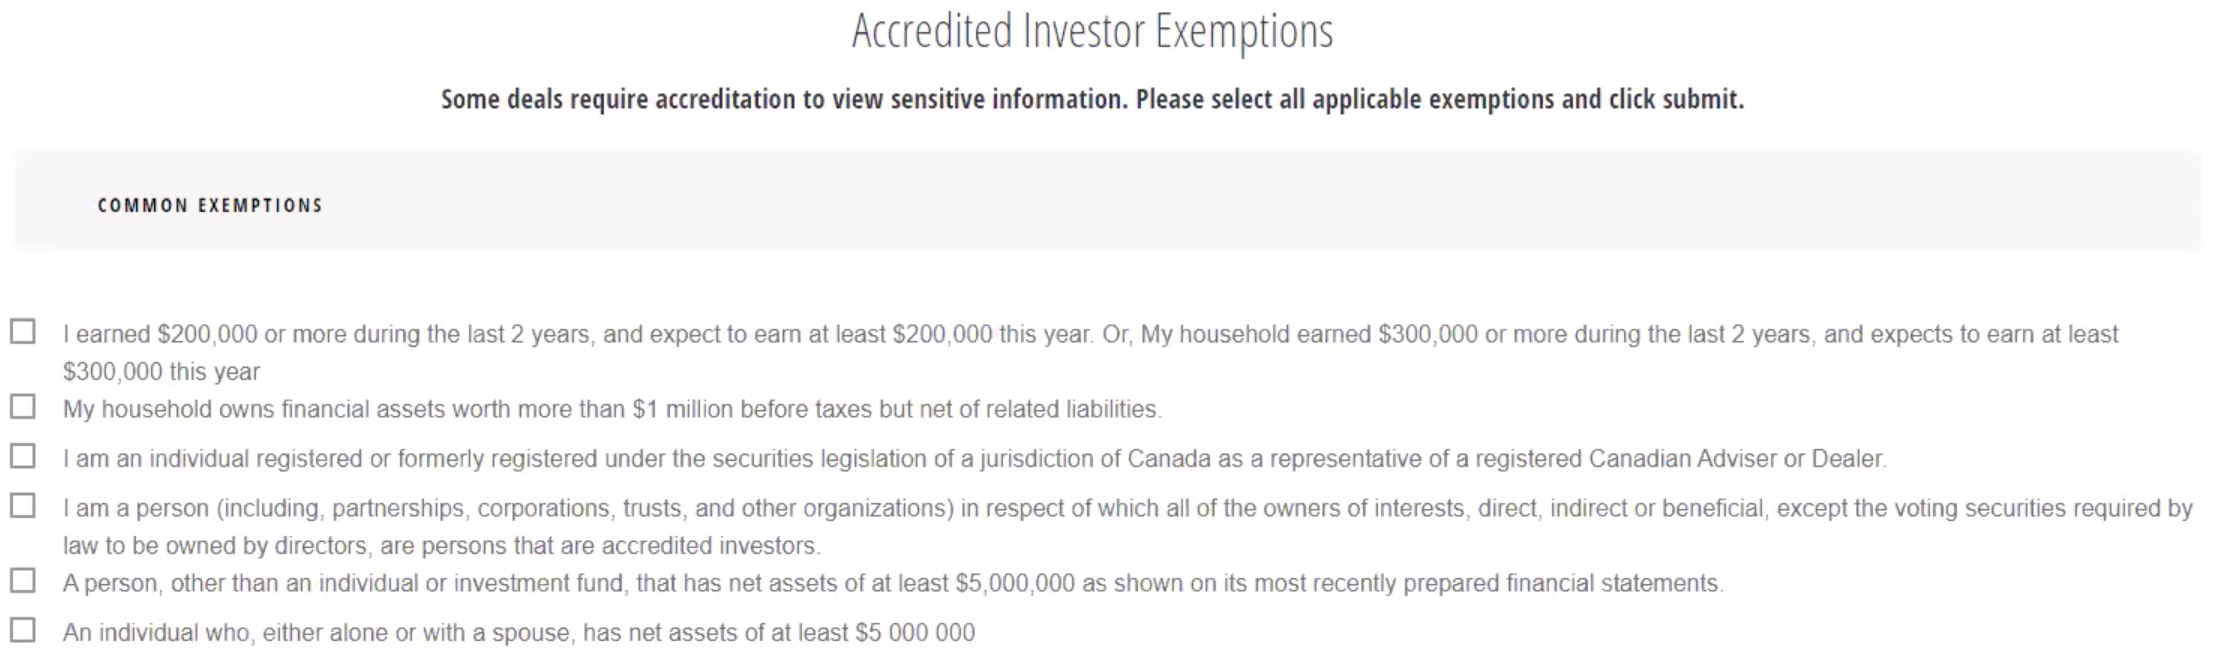The width and height of the screenshot is (2218, 672).
Task: Click the 'My household owns financial assets' label
Action: tap(612, 409)
